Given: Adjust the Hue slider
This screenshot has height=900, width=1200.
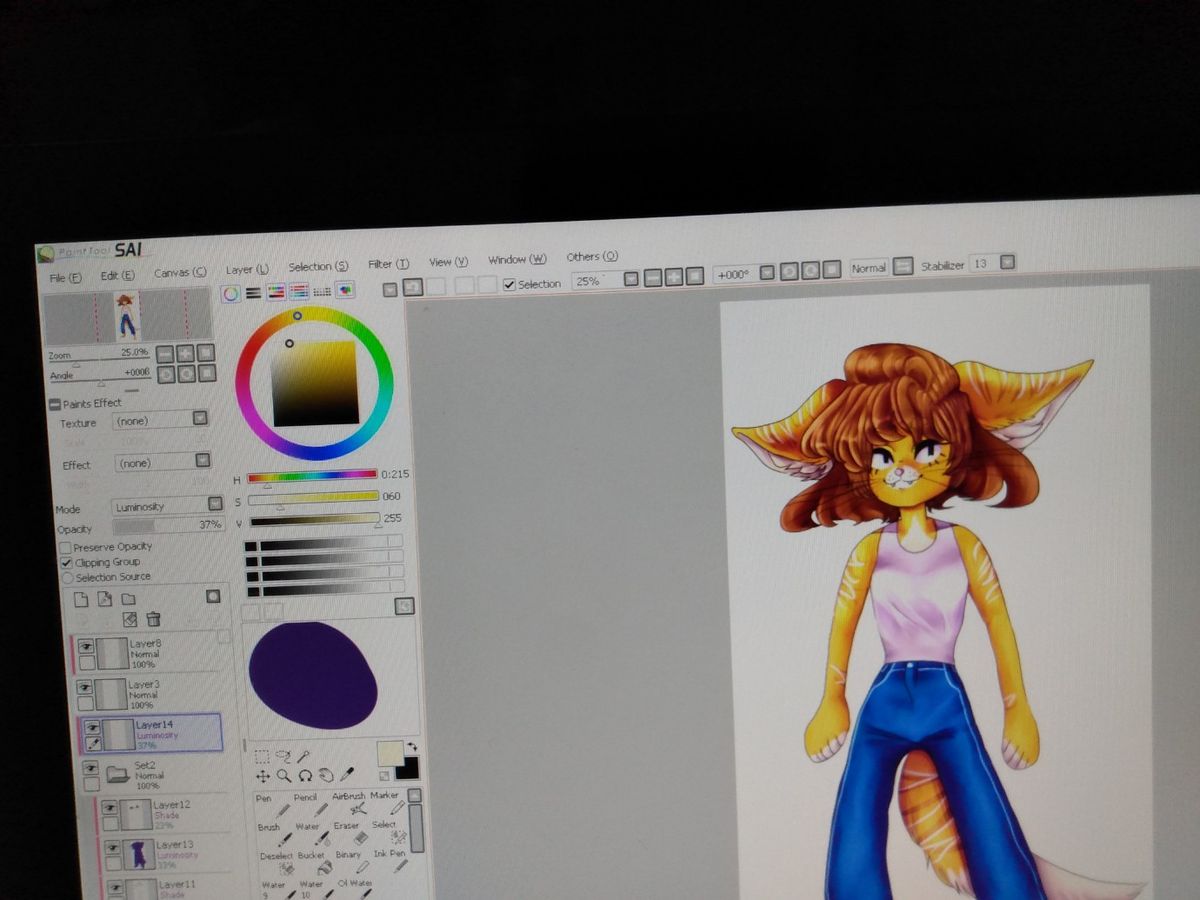Looking at the screenshot, I should tap(313, 476).
